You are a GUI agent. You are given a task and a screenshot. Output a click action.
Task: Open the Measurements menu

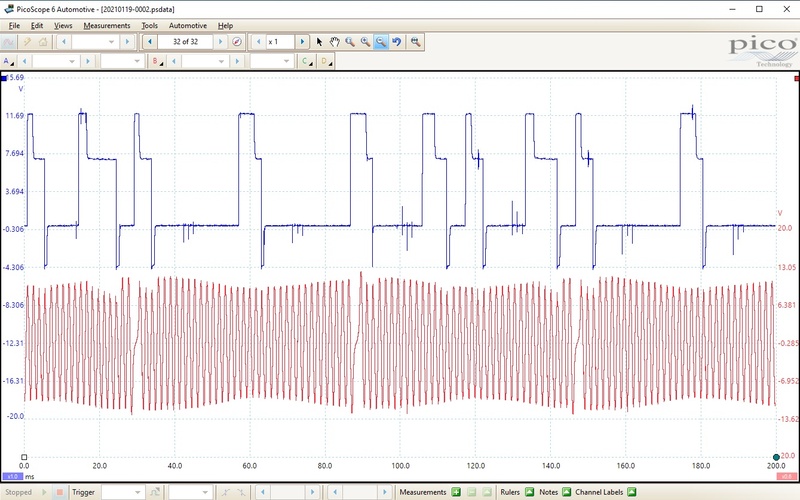(x=107, y=26)
